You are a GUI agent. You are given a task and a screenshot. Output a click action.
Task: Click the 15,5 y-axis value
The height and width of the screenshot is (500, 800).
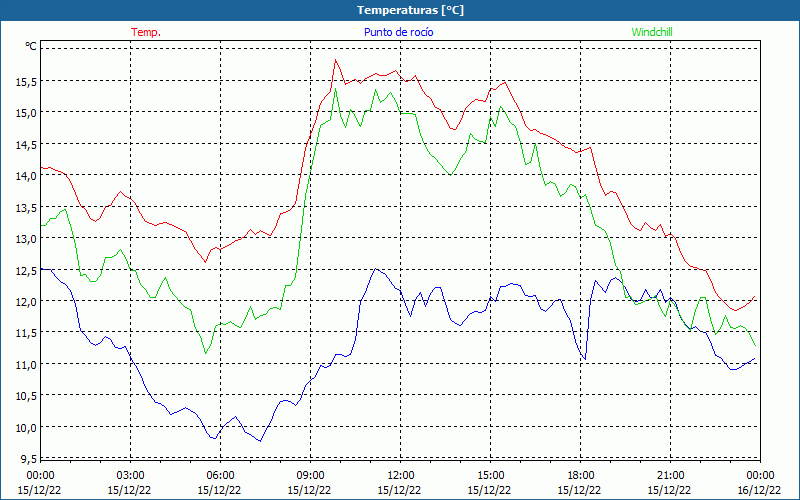pos(26,81)
